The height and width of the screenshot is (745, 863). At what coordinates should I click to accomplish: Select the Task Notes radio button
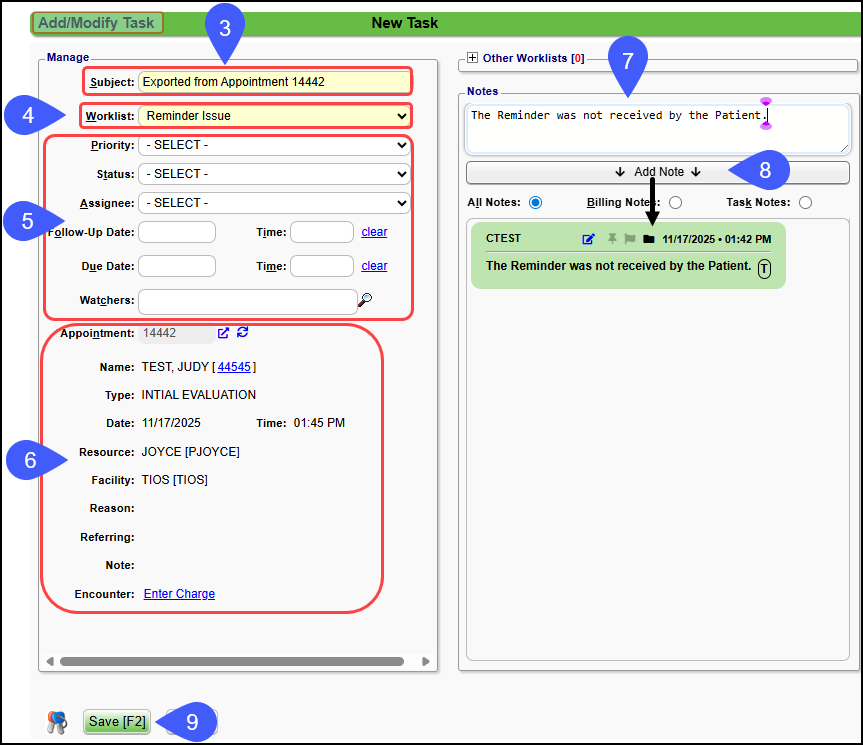click(x=805, y=203)
